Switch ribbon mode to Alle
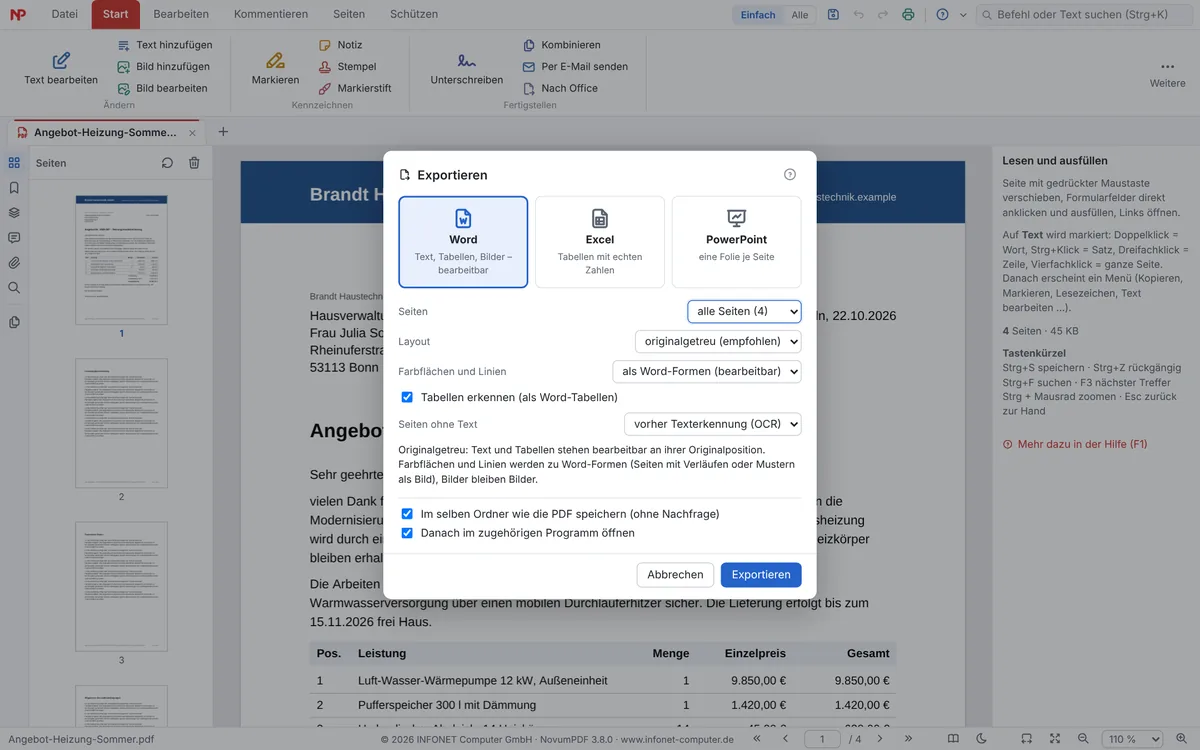The height and width of the screenshot is (750, 1200). pyautogui.click(x=800, y=15)
